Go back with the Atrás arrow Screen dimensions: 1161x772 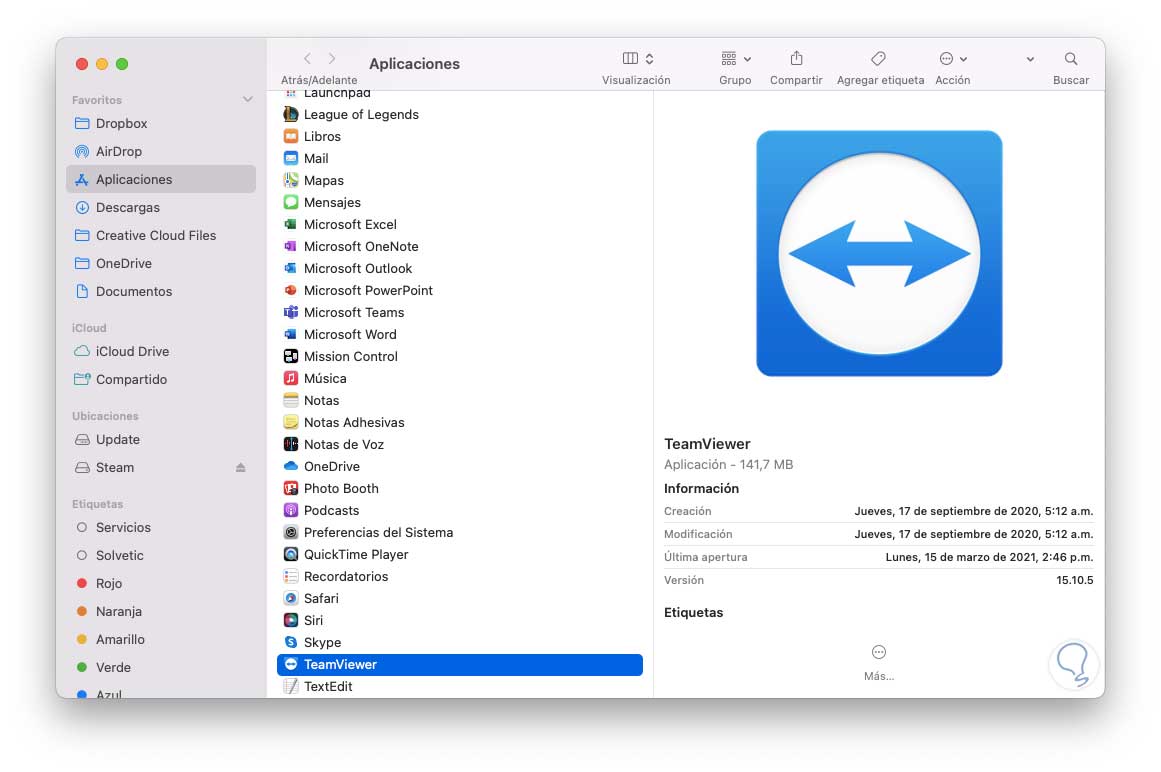307,58
